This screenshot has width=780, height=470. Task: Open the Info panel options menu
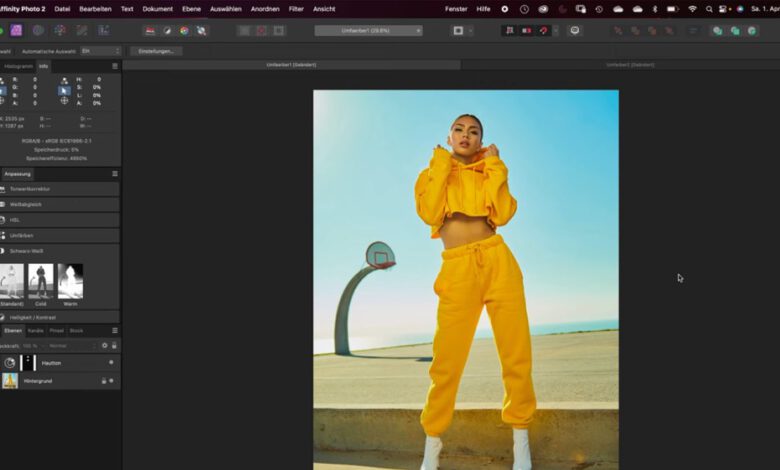tap(114, 66)
